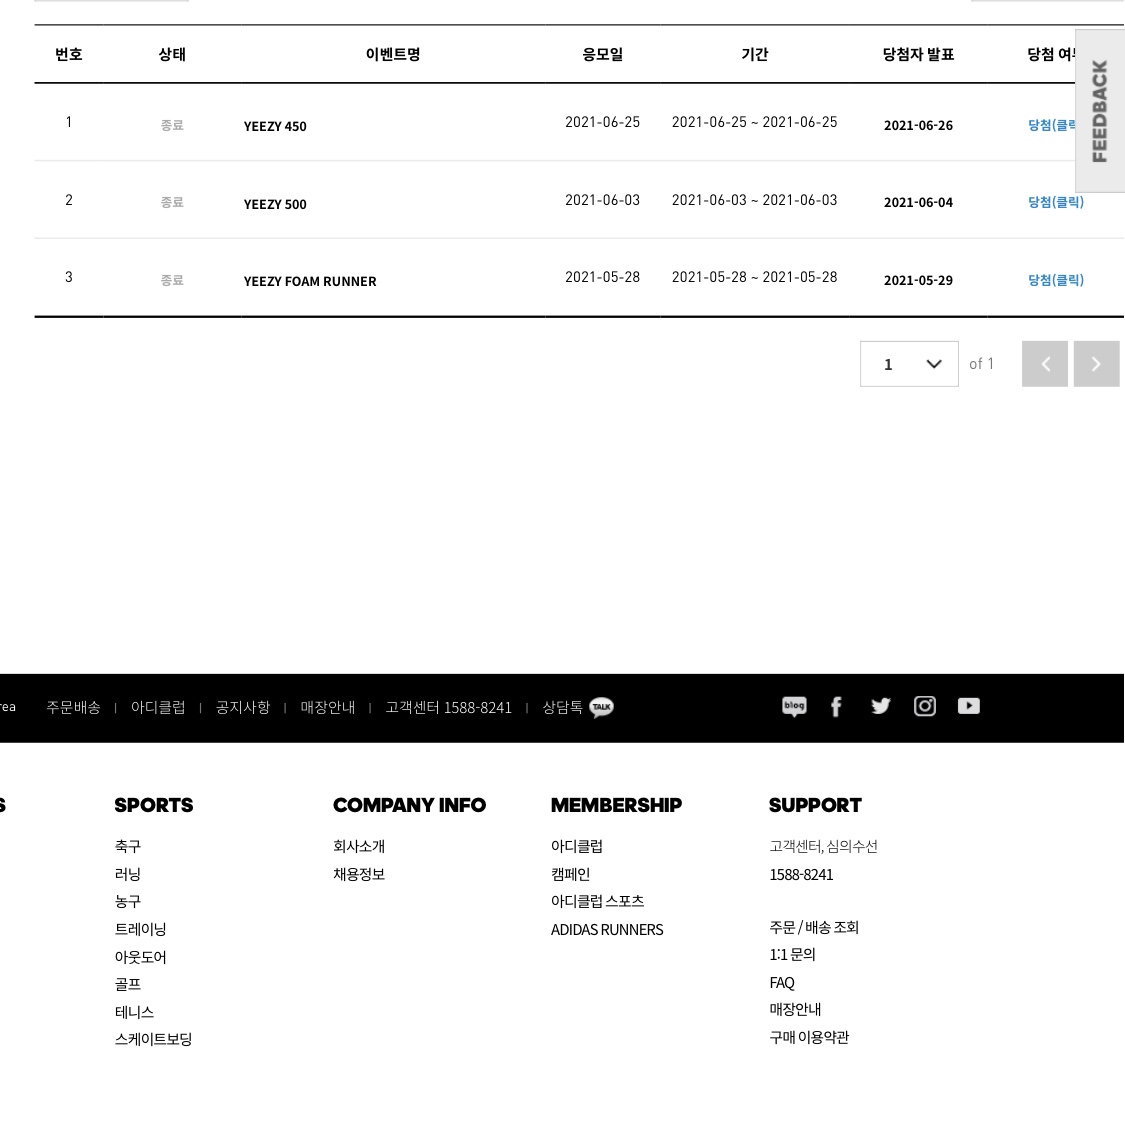This screenshot has width=1125, height=1126.
Task: Click period 2021-06-03 ~ 2021-06-03
Action: click(755, 200)
